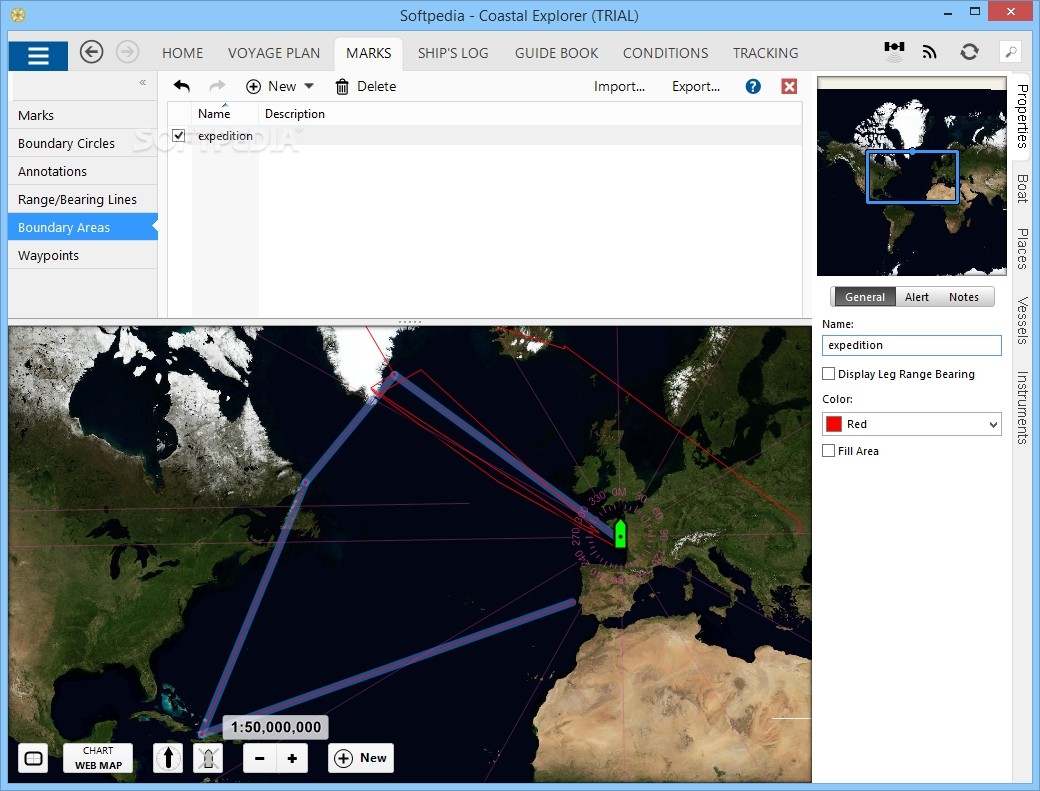The image size is (1040, 791).
Task: Select the expedition row name
Action: coord(225,135)
